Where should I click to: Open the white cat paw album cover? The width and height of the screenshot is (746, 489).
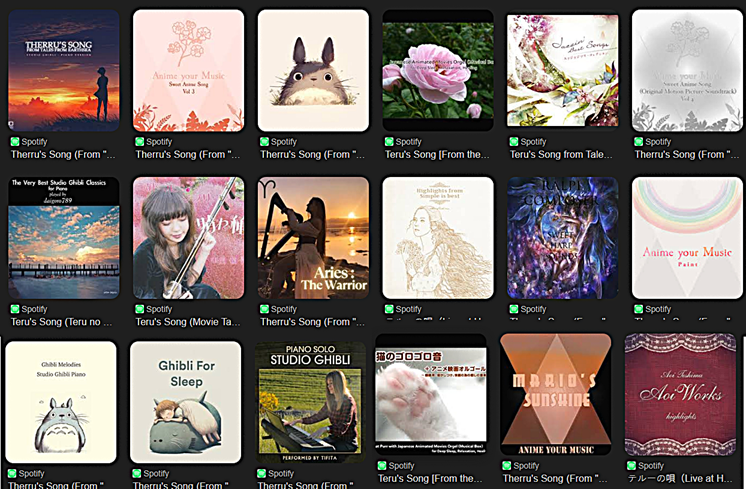(x=431, y=394)
